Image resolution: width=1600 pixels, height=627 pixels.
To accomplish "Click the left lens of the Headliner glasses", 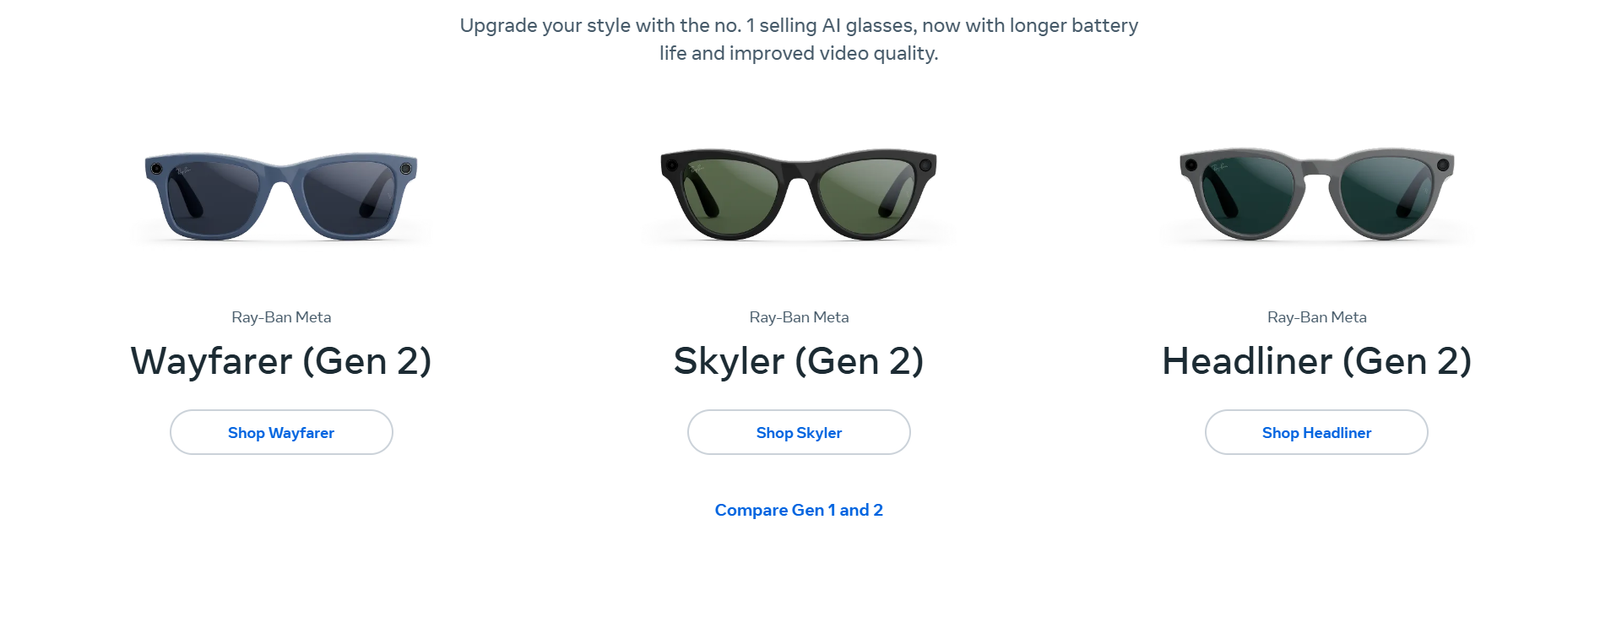I will pyautogui.click(x=1249, y=193).
